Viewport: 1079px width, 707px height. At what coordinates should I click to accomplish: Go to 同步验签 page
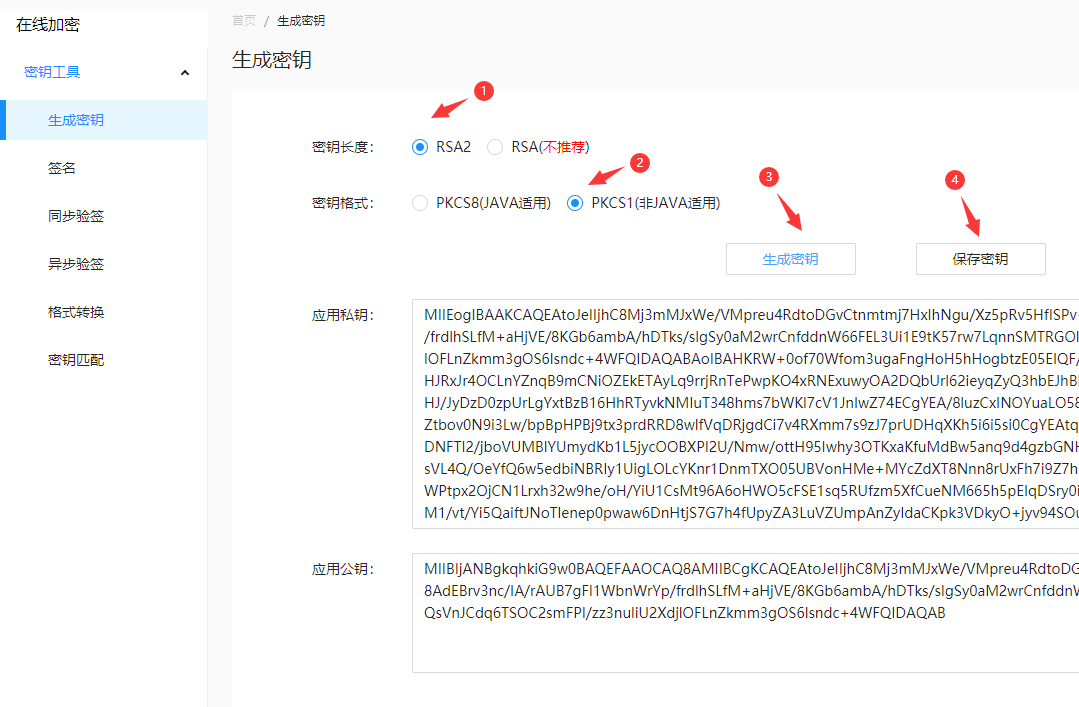76,216
